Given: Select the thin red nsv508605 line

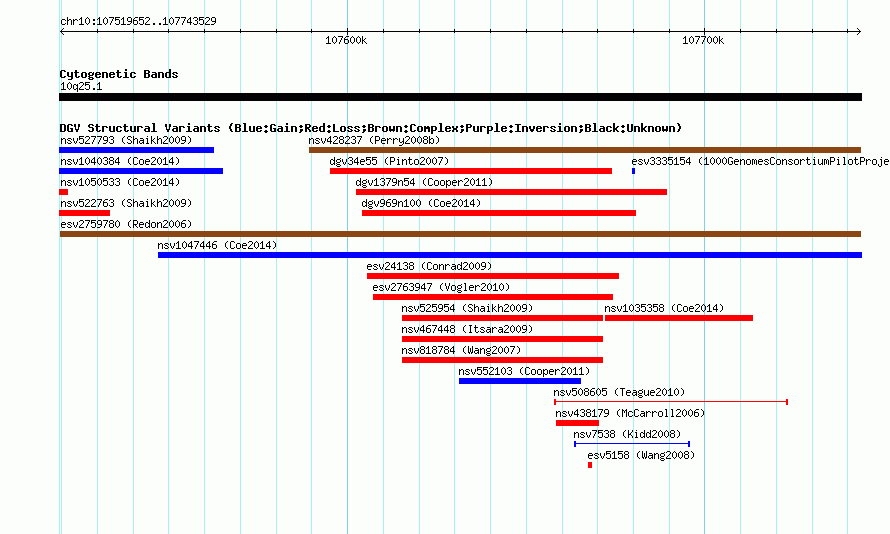Looking at the screenshot, I should (x=671, y=402).
